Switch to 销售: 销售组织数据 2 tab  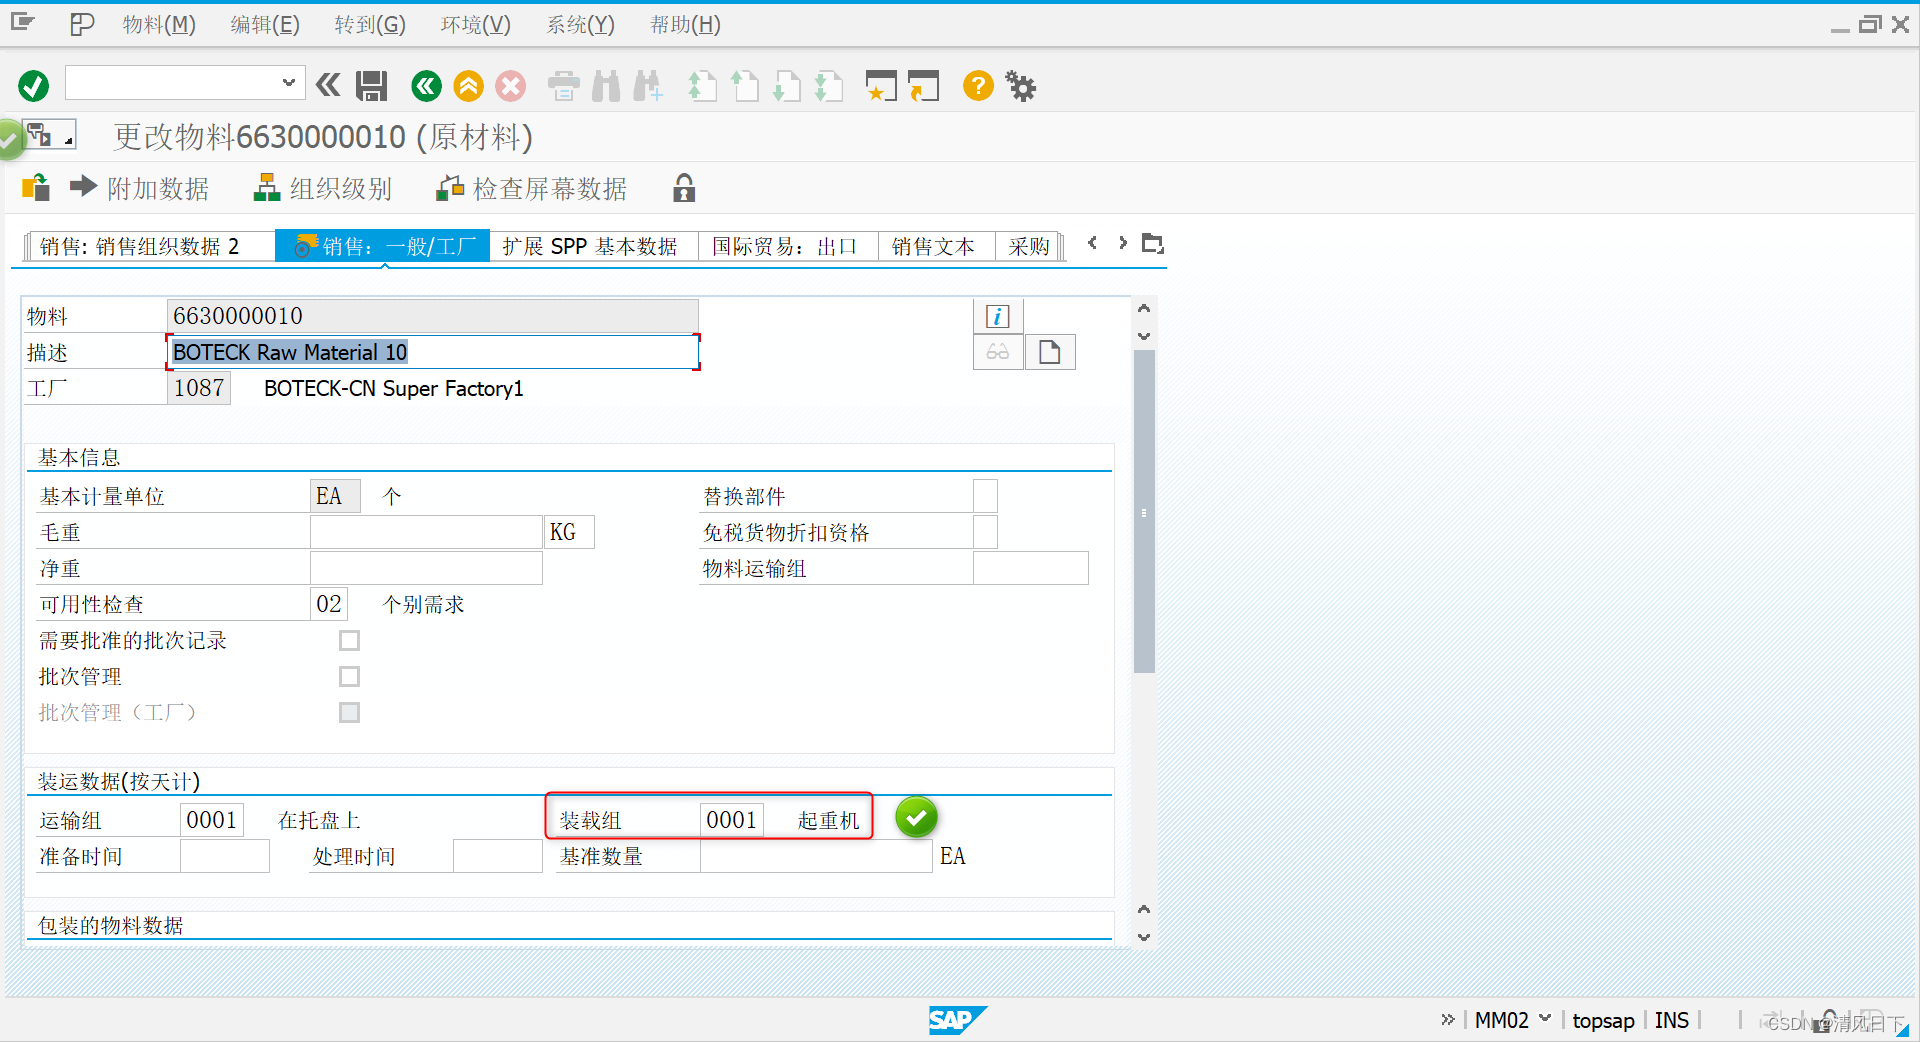[x=151, y=246]
